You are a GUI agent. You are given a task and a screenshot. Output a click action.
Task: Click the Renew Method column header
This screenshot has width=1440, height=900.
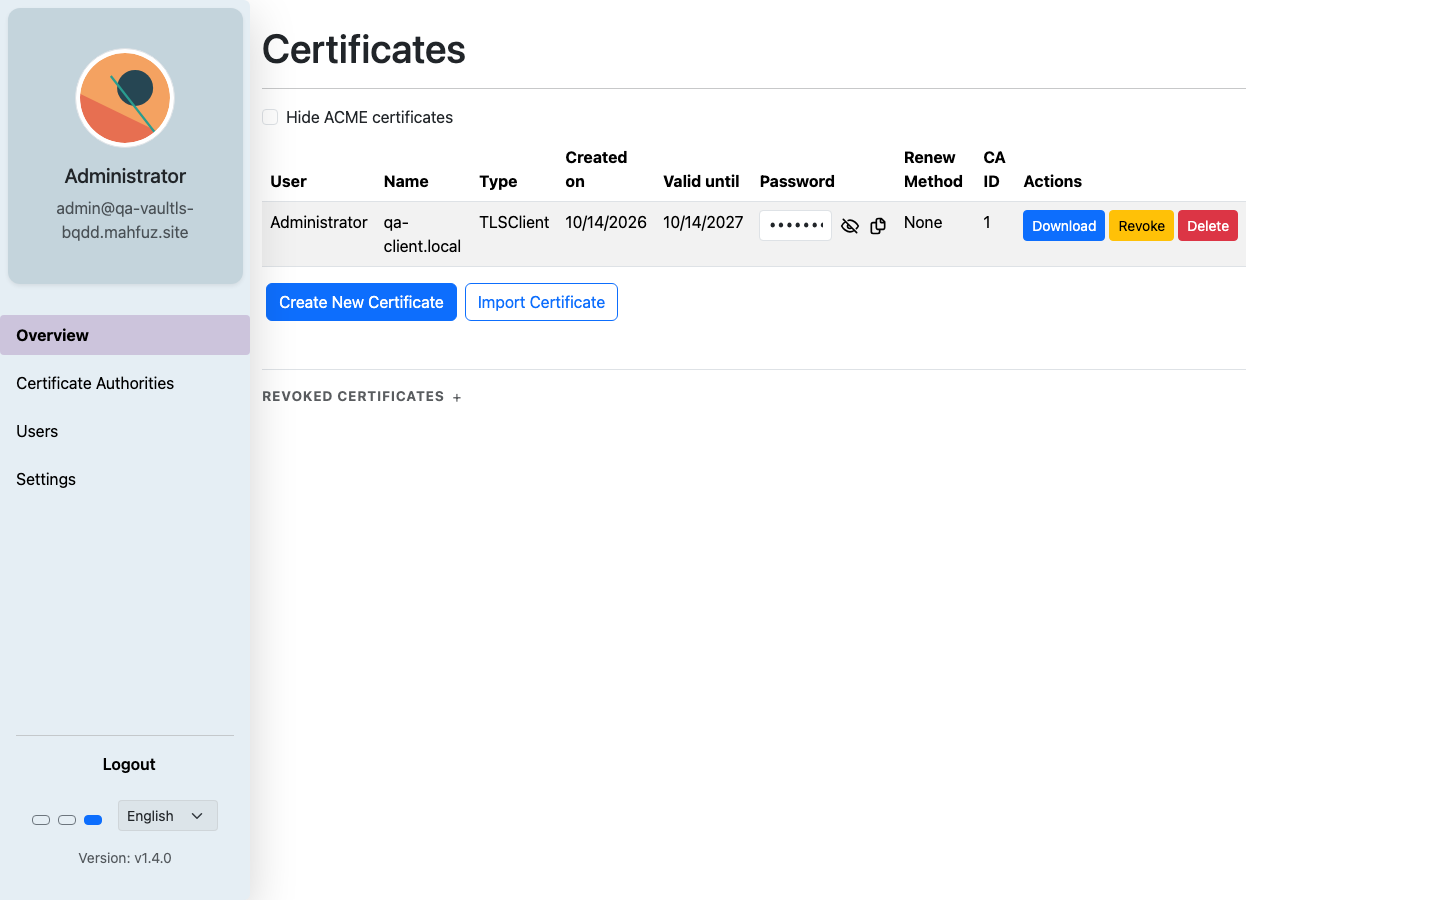[x=933, y=169]
